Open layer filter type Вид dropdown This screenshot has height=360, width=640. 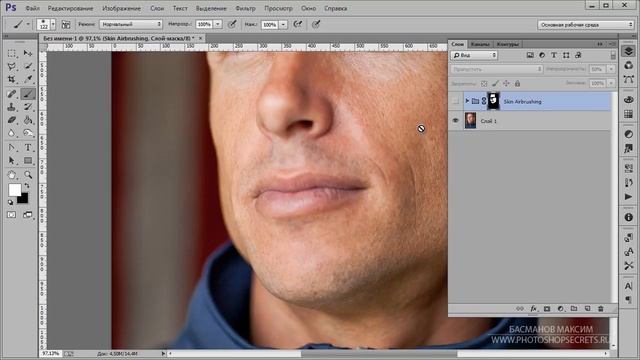(474, 55)
